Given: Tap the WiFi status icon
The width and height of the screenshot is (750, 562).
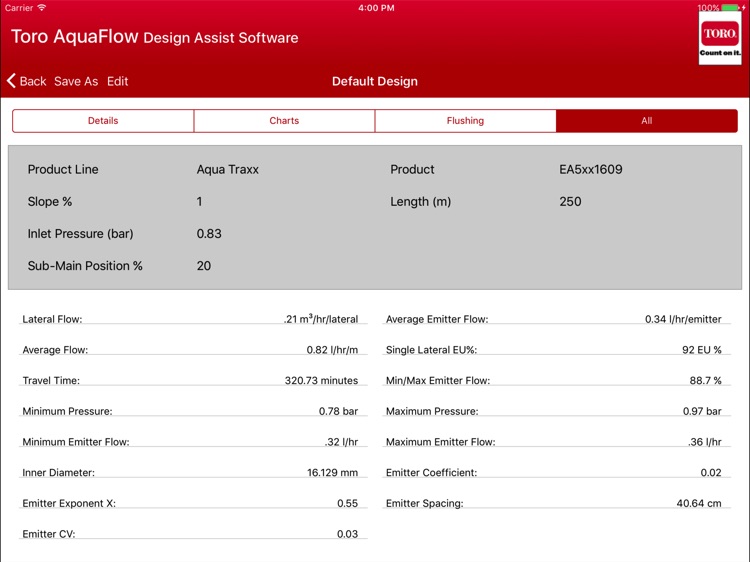Looking at the screenshot, I should coord(42,8).
